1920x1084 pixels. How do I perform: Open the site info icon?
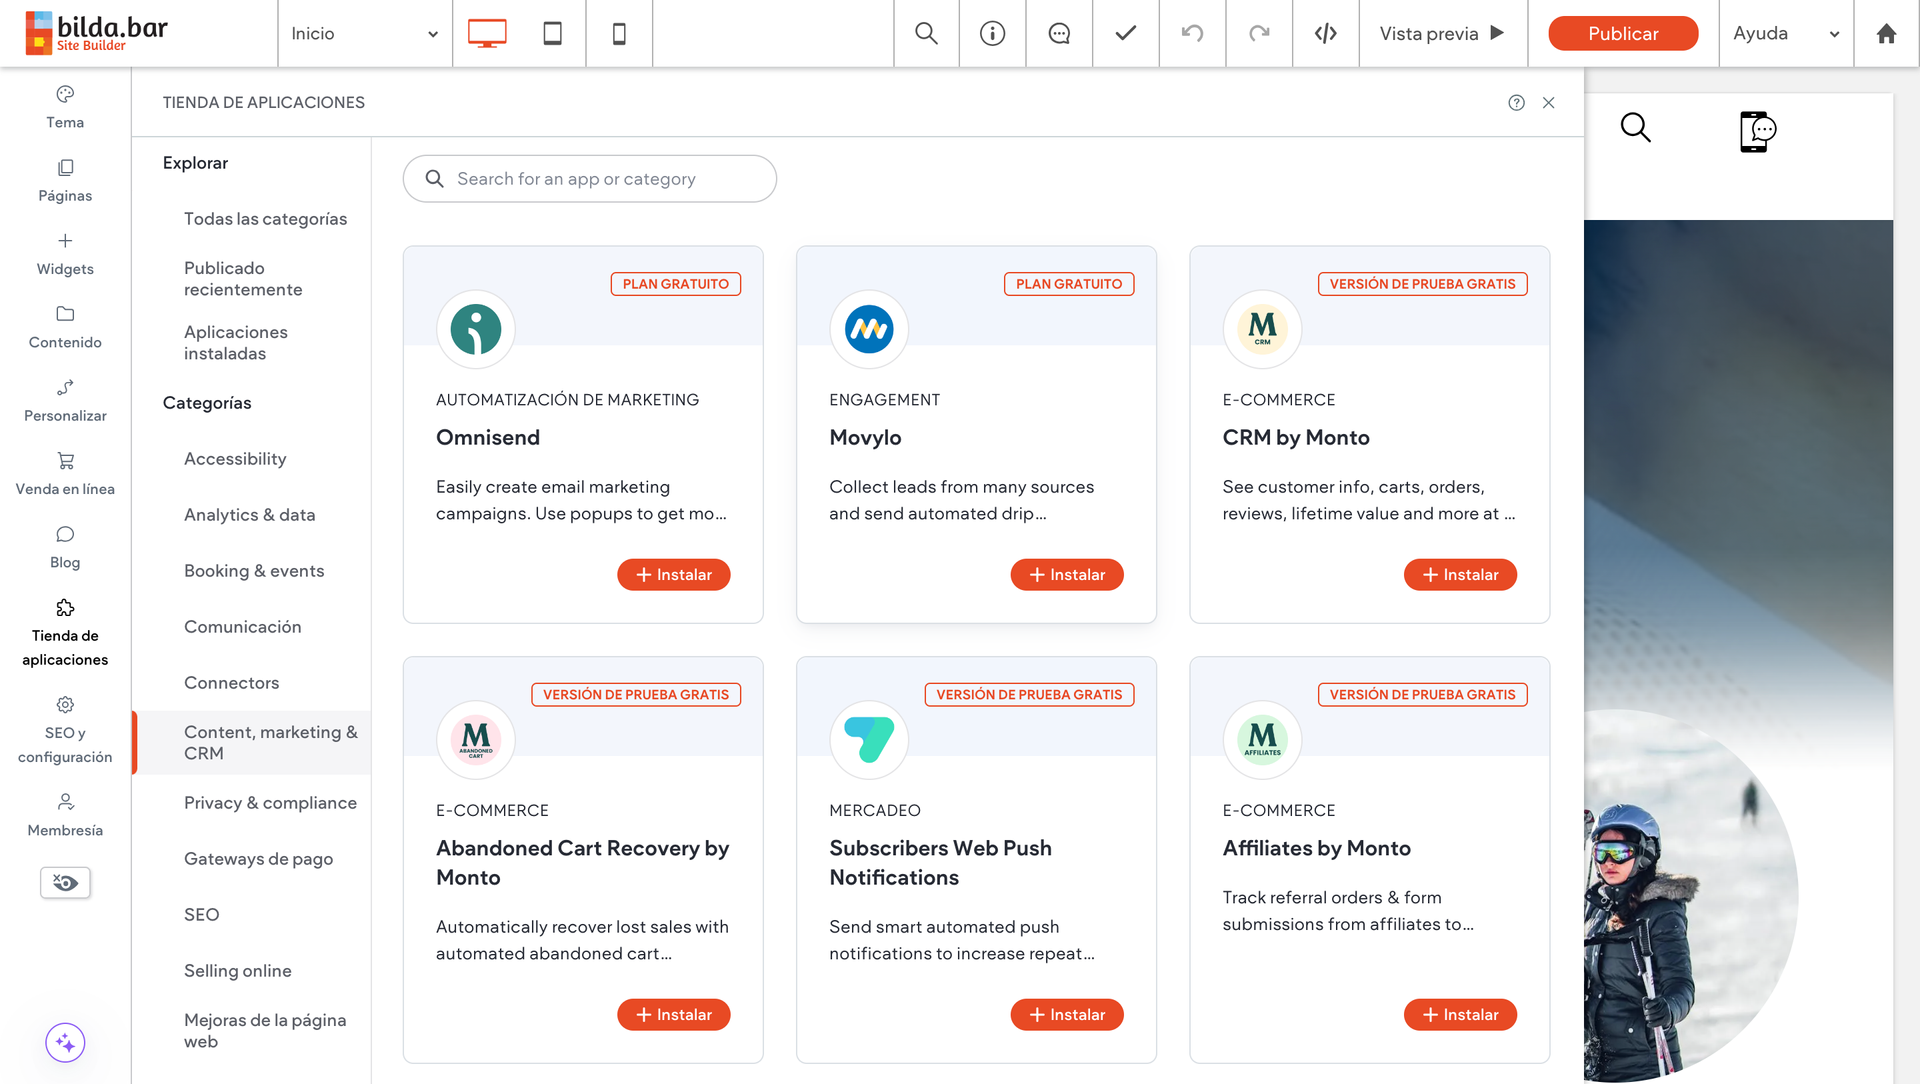[x=992, y=33]
